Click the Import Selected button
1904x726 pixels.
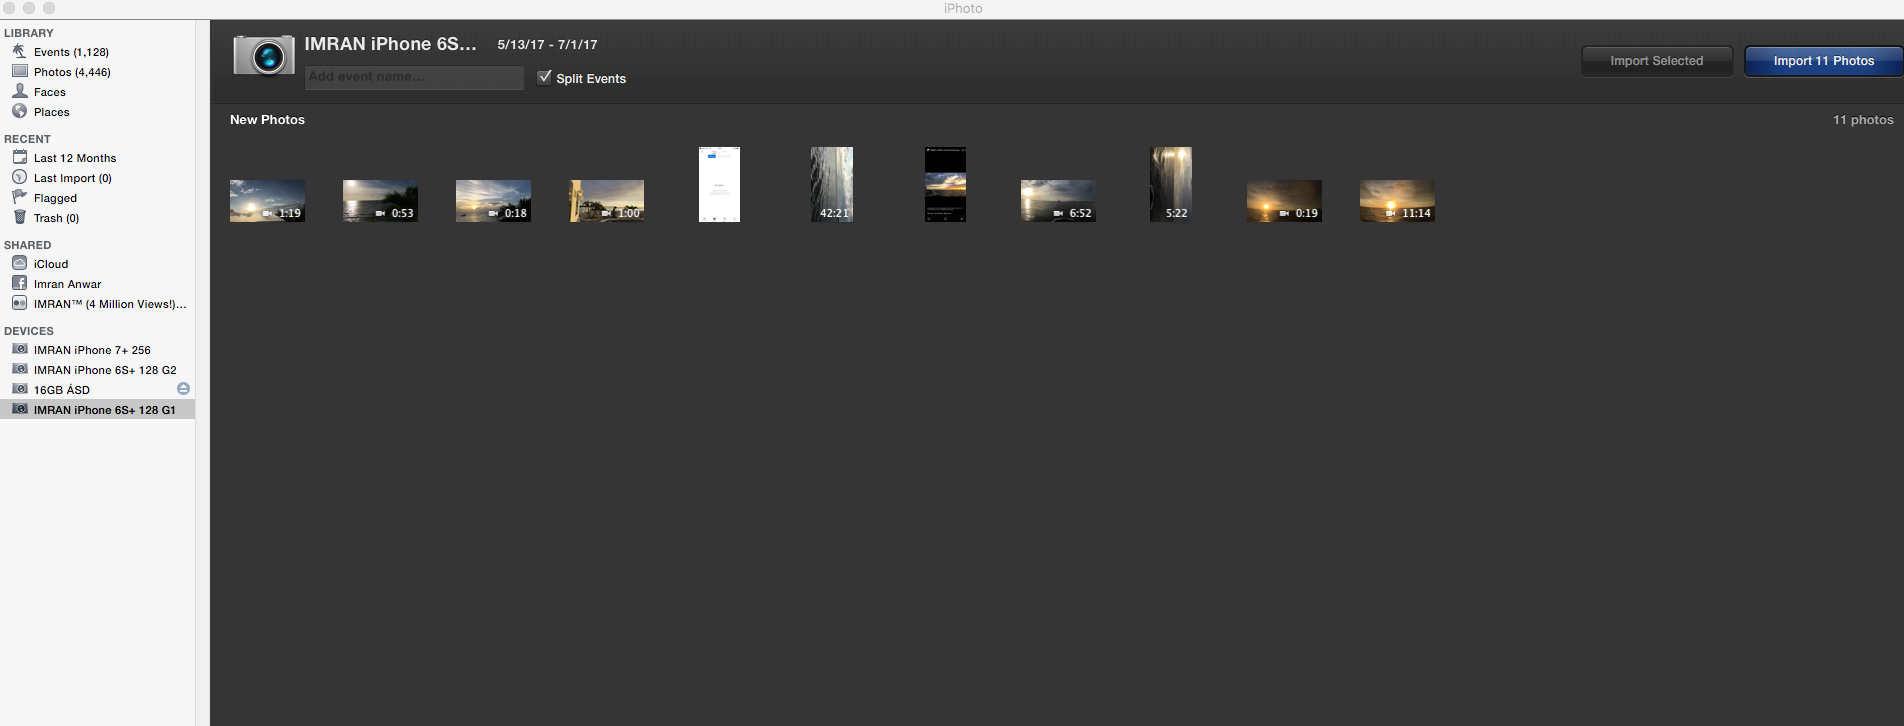pos(1656,61)
